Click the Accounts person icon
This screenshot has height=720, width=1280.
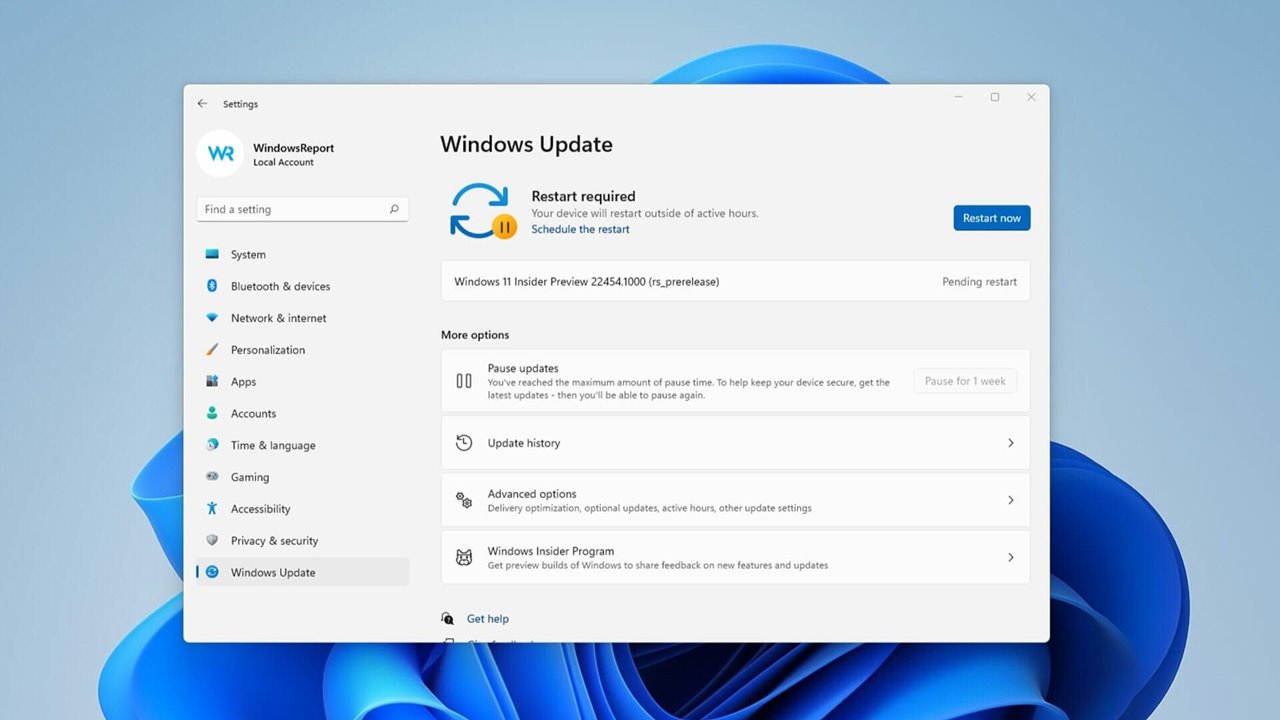(211, 413)
